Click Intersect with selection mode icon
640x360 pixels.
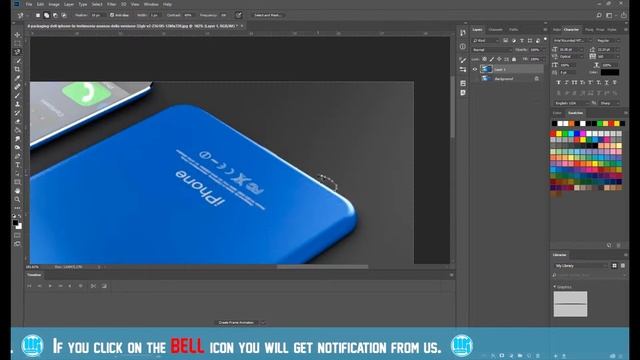pyautogui.click(x=64, y=15)
